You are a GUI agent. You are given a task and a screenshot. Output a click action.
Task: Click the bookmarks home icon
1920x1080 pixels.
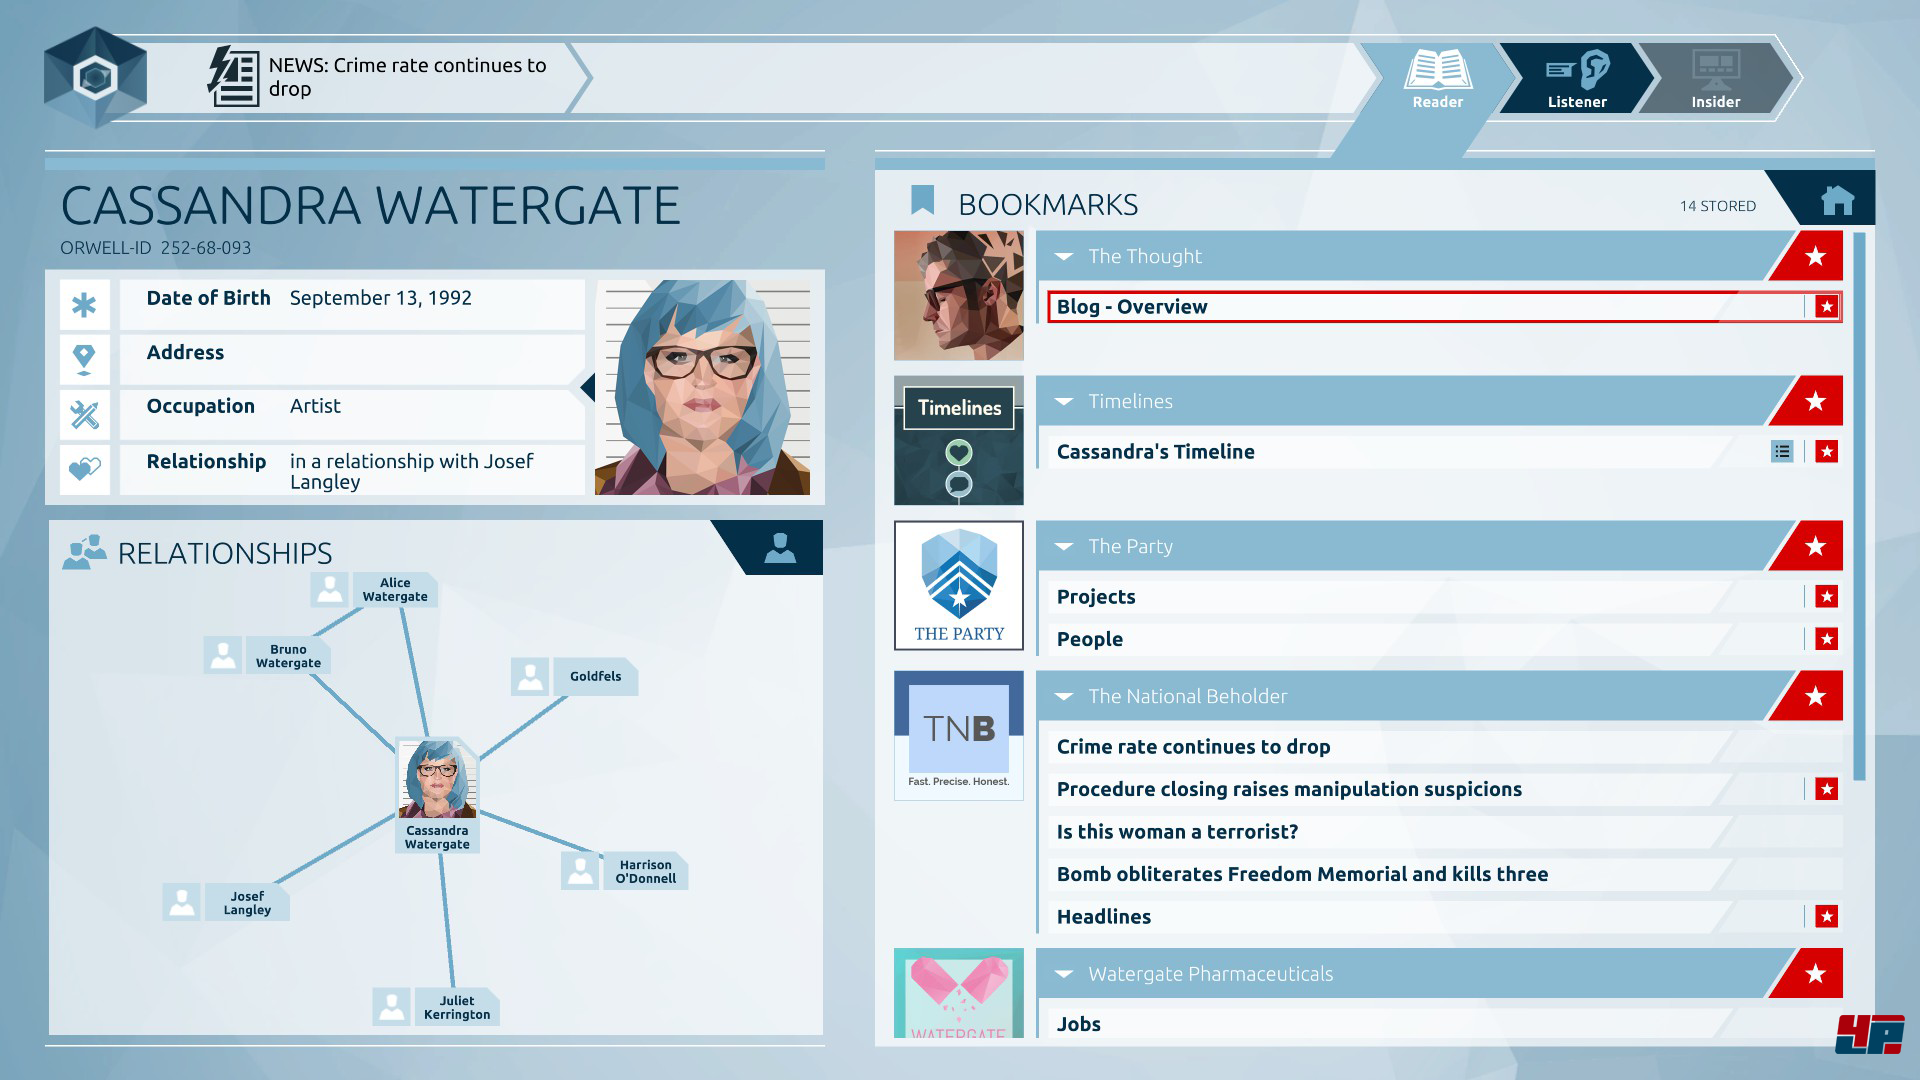tap(1836, 201)
